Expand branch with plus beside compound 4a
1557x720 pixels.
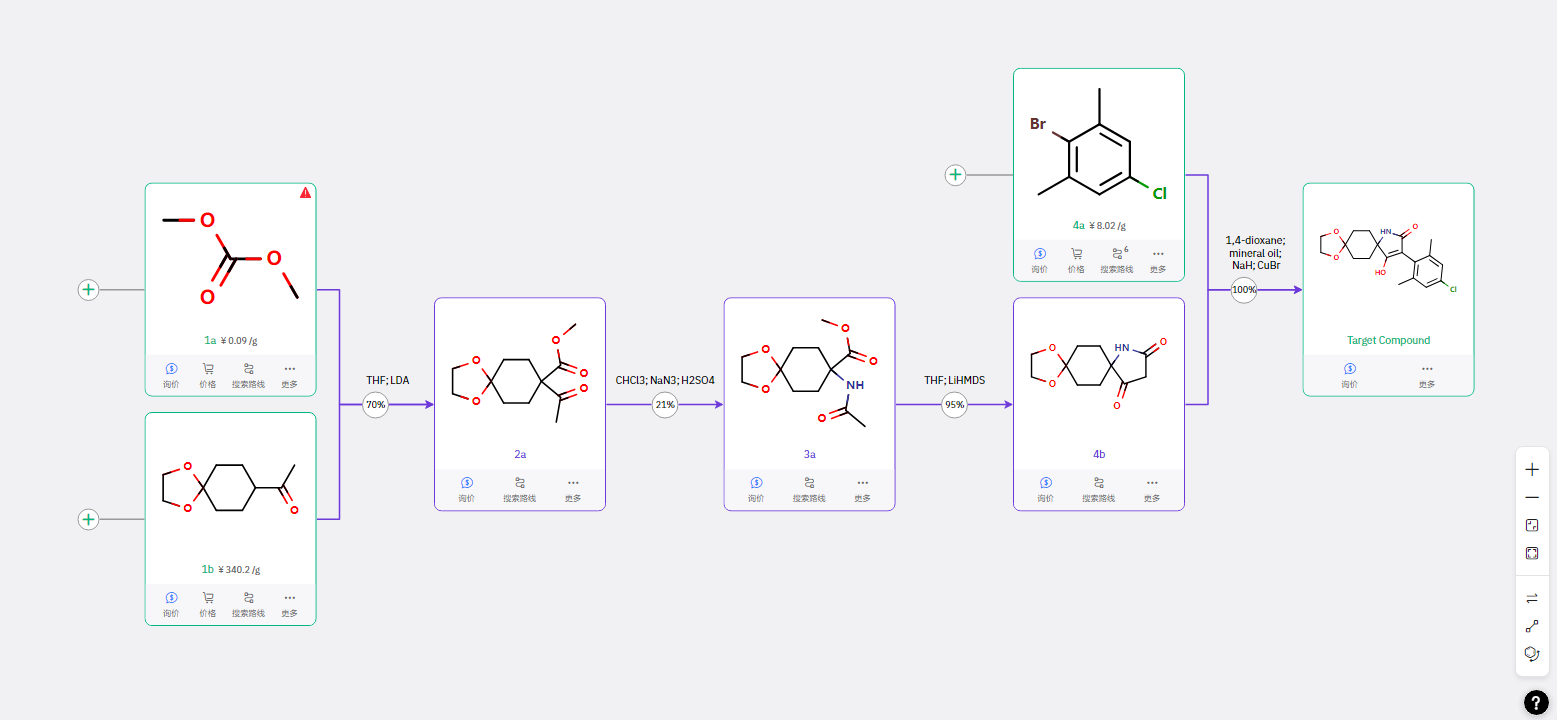[x=956, y=176]
